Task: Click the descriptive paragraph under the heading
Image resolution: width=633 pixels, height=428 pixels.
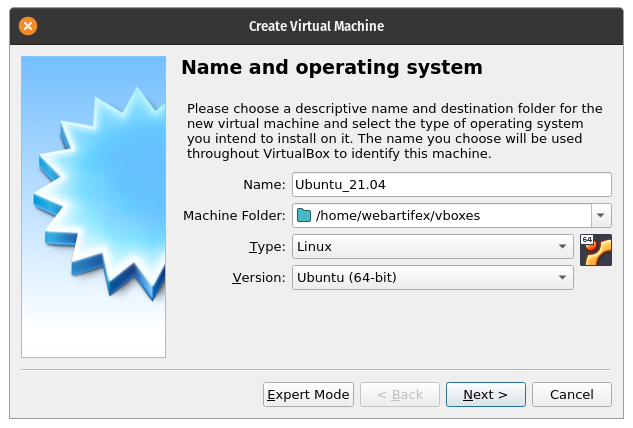Action: (x=395, y=131)
